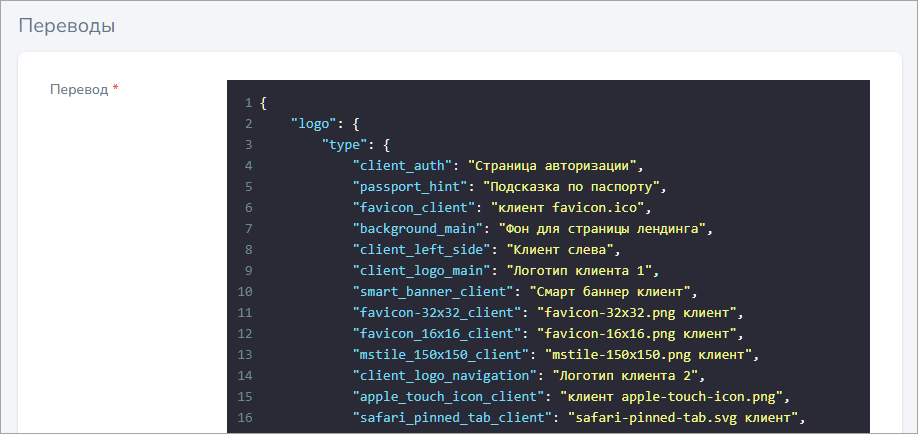Viewport: 918px width, 434px height.
Task: Click the "Перевод" field label
Action: 79,89
